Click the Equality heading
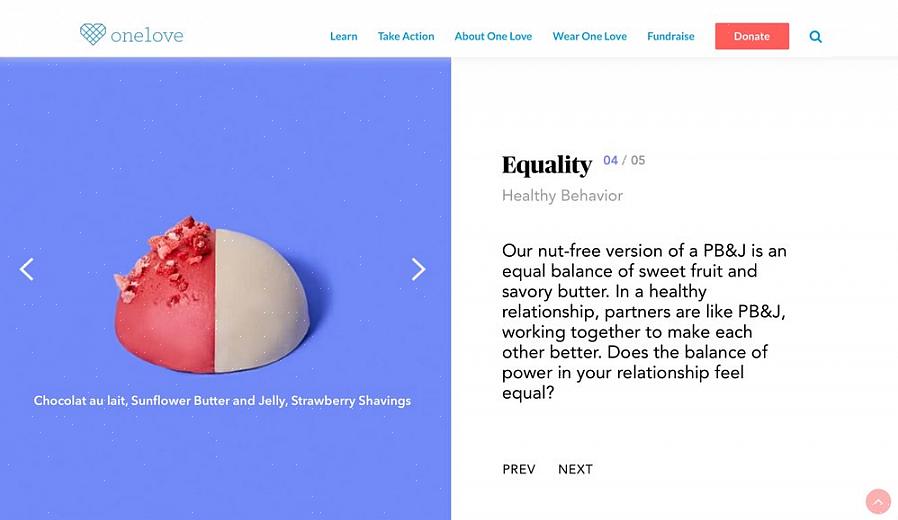This screenshot has height=520, width=898. point(547,165)
